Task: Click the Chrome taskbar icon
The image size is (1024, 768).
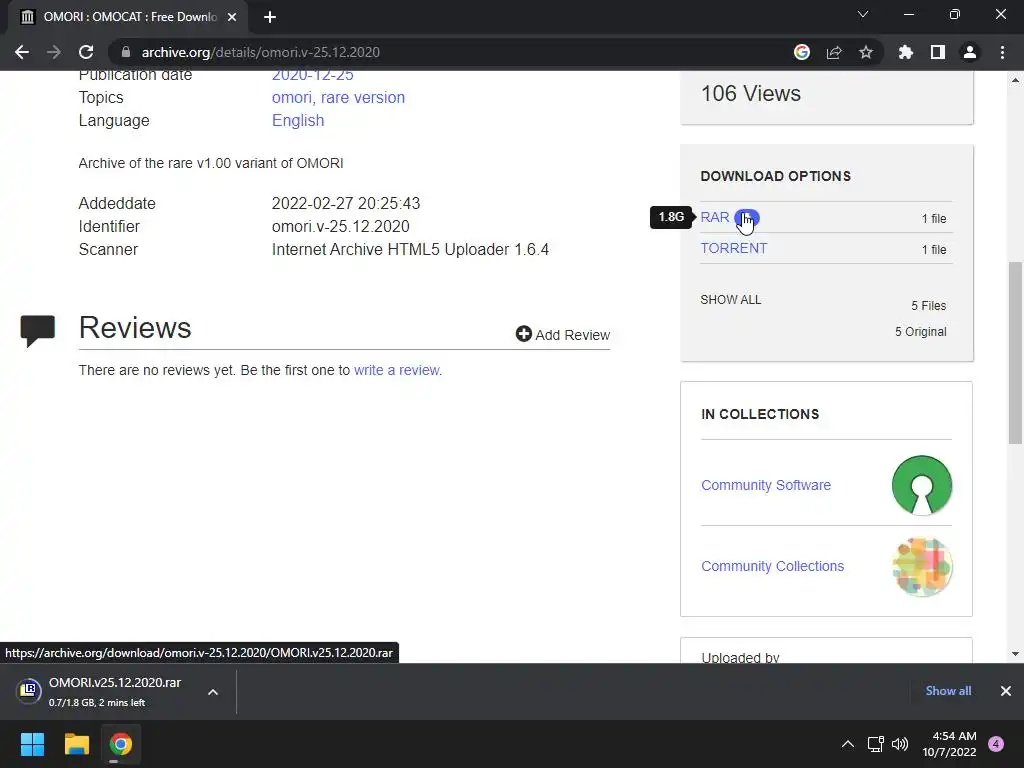Action: [x=120, y=744]
